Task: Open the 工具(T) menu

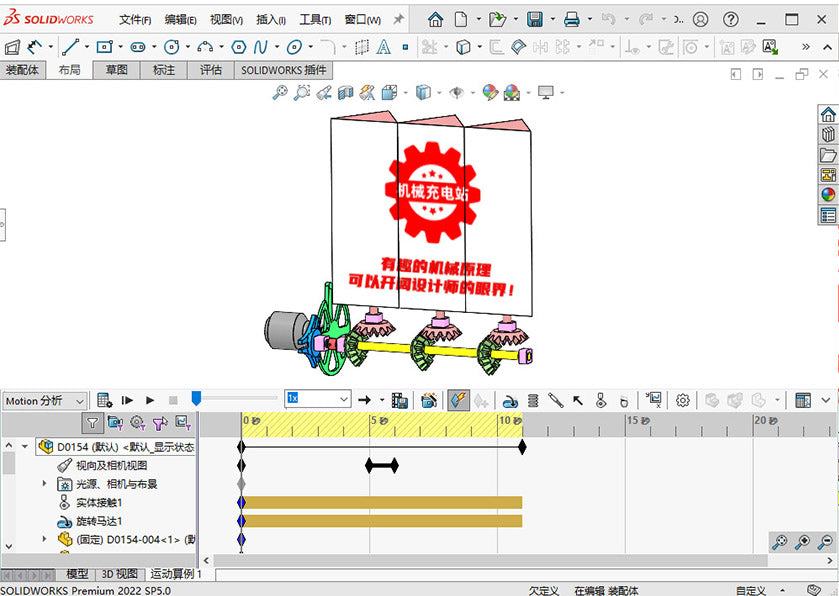Action: point(315,20)
